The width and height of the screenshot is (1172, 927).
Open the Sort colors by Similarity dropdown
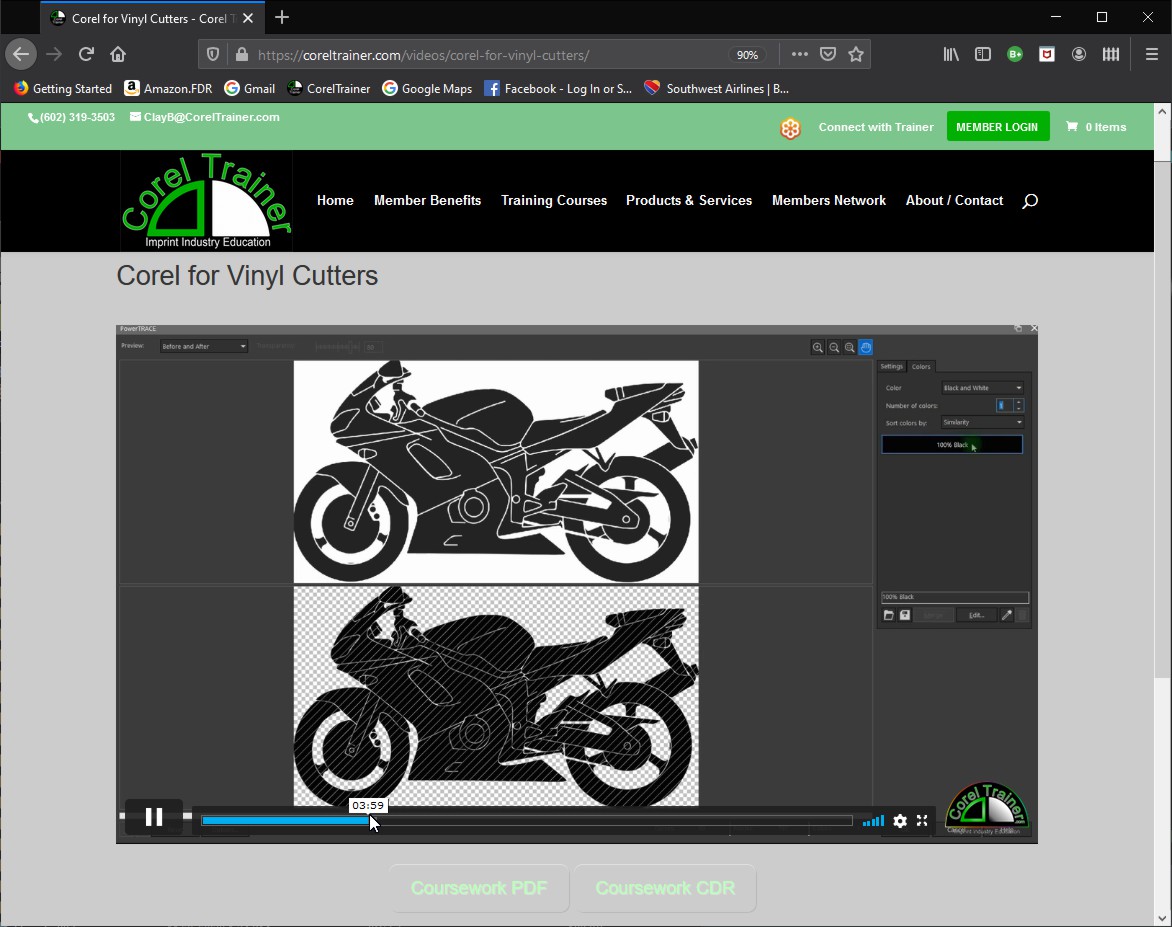click(982, 422)
